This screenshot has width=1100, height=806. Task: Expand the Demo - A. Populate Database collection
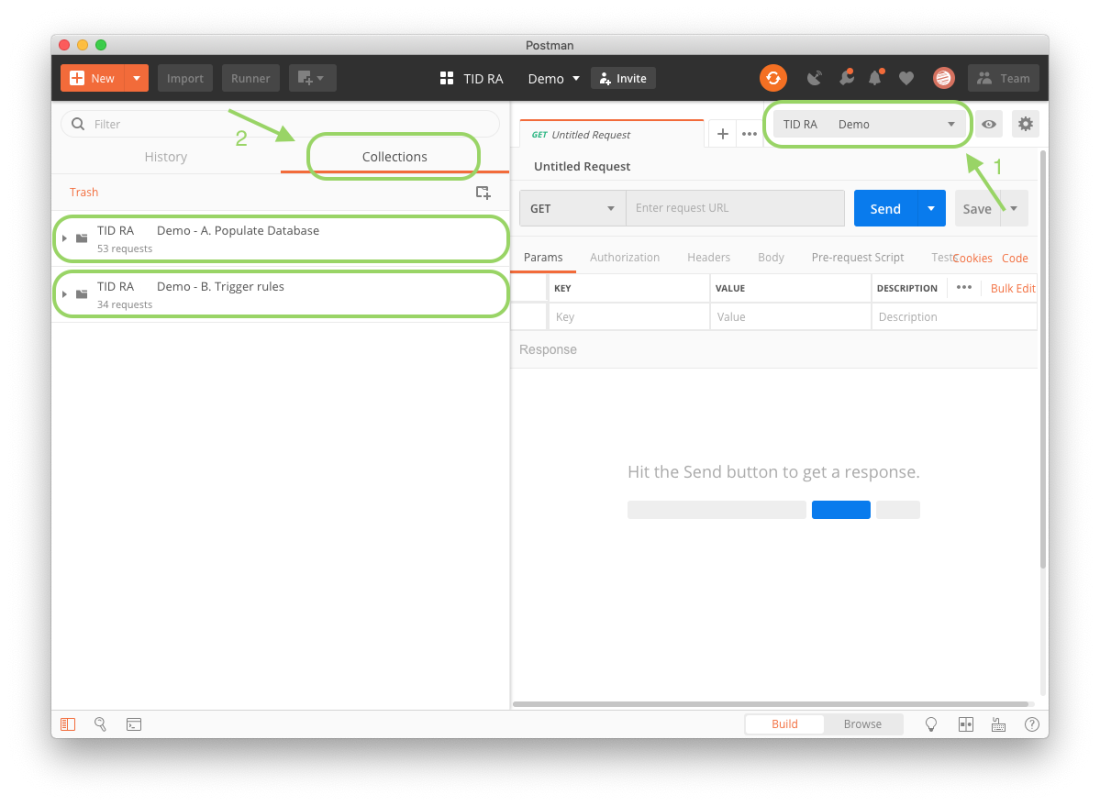[65, 239]
